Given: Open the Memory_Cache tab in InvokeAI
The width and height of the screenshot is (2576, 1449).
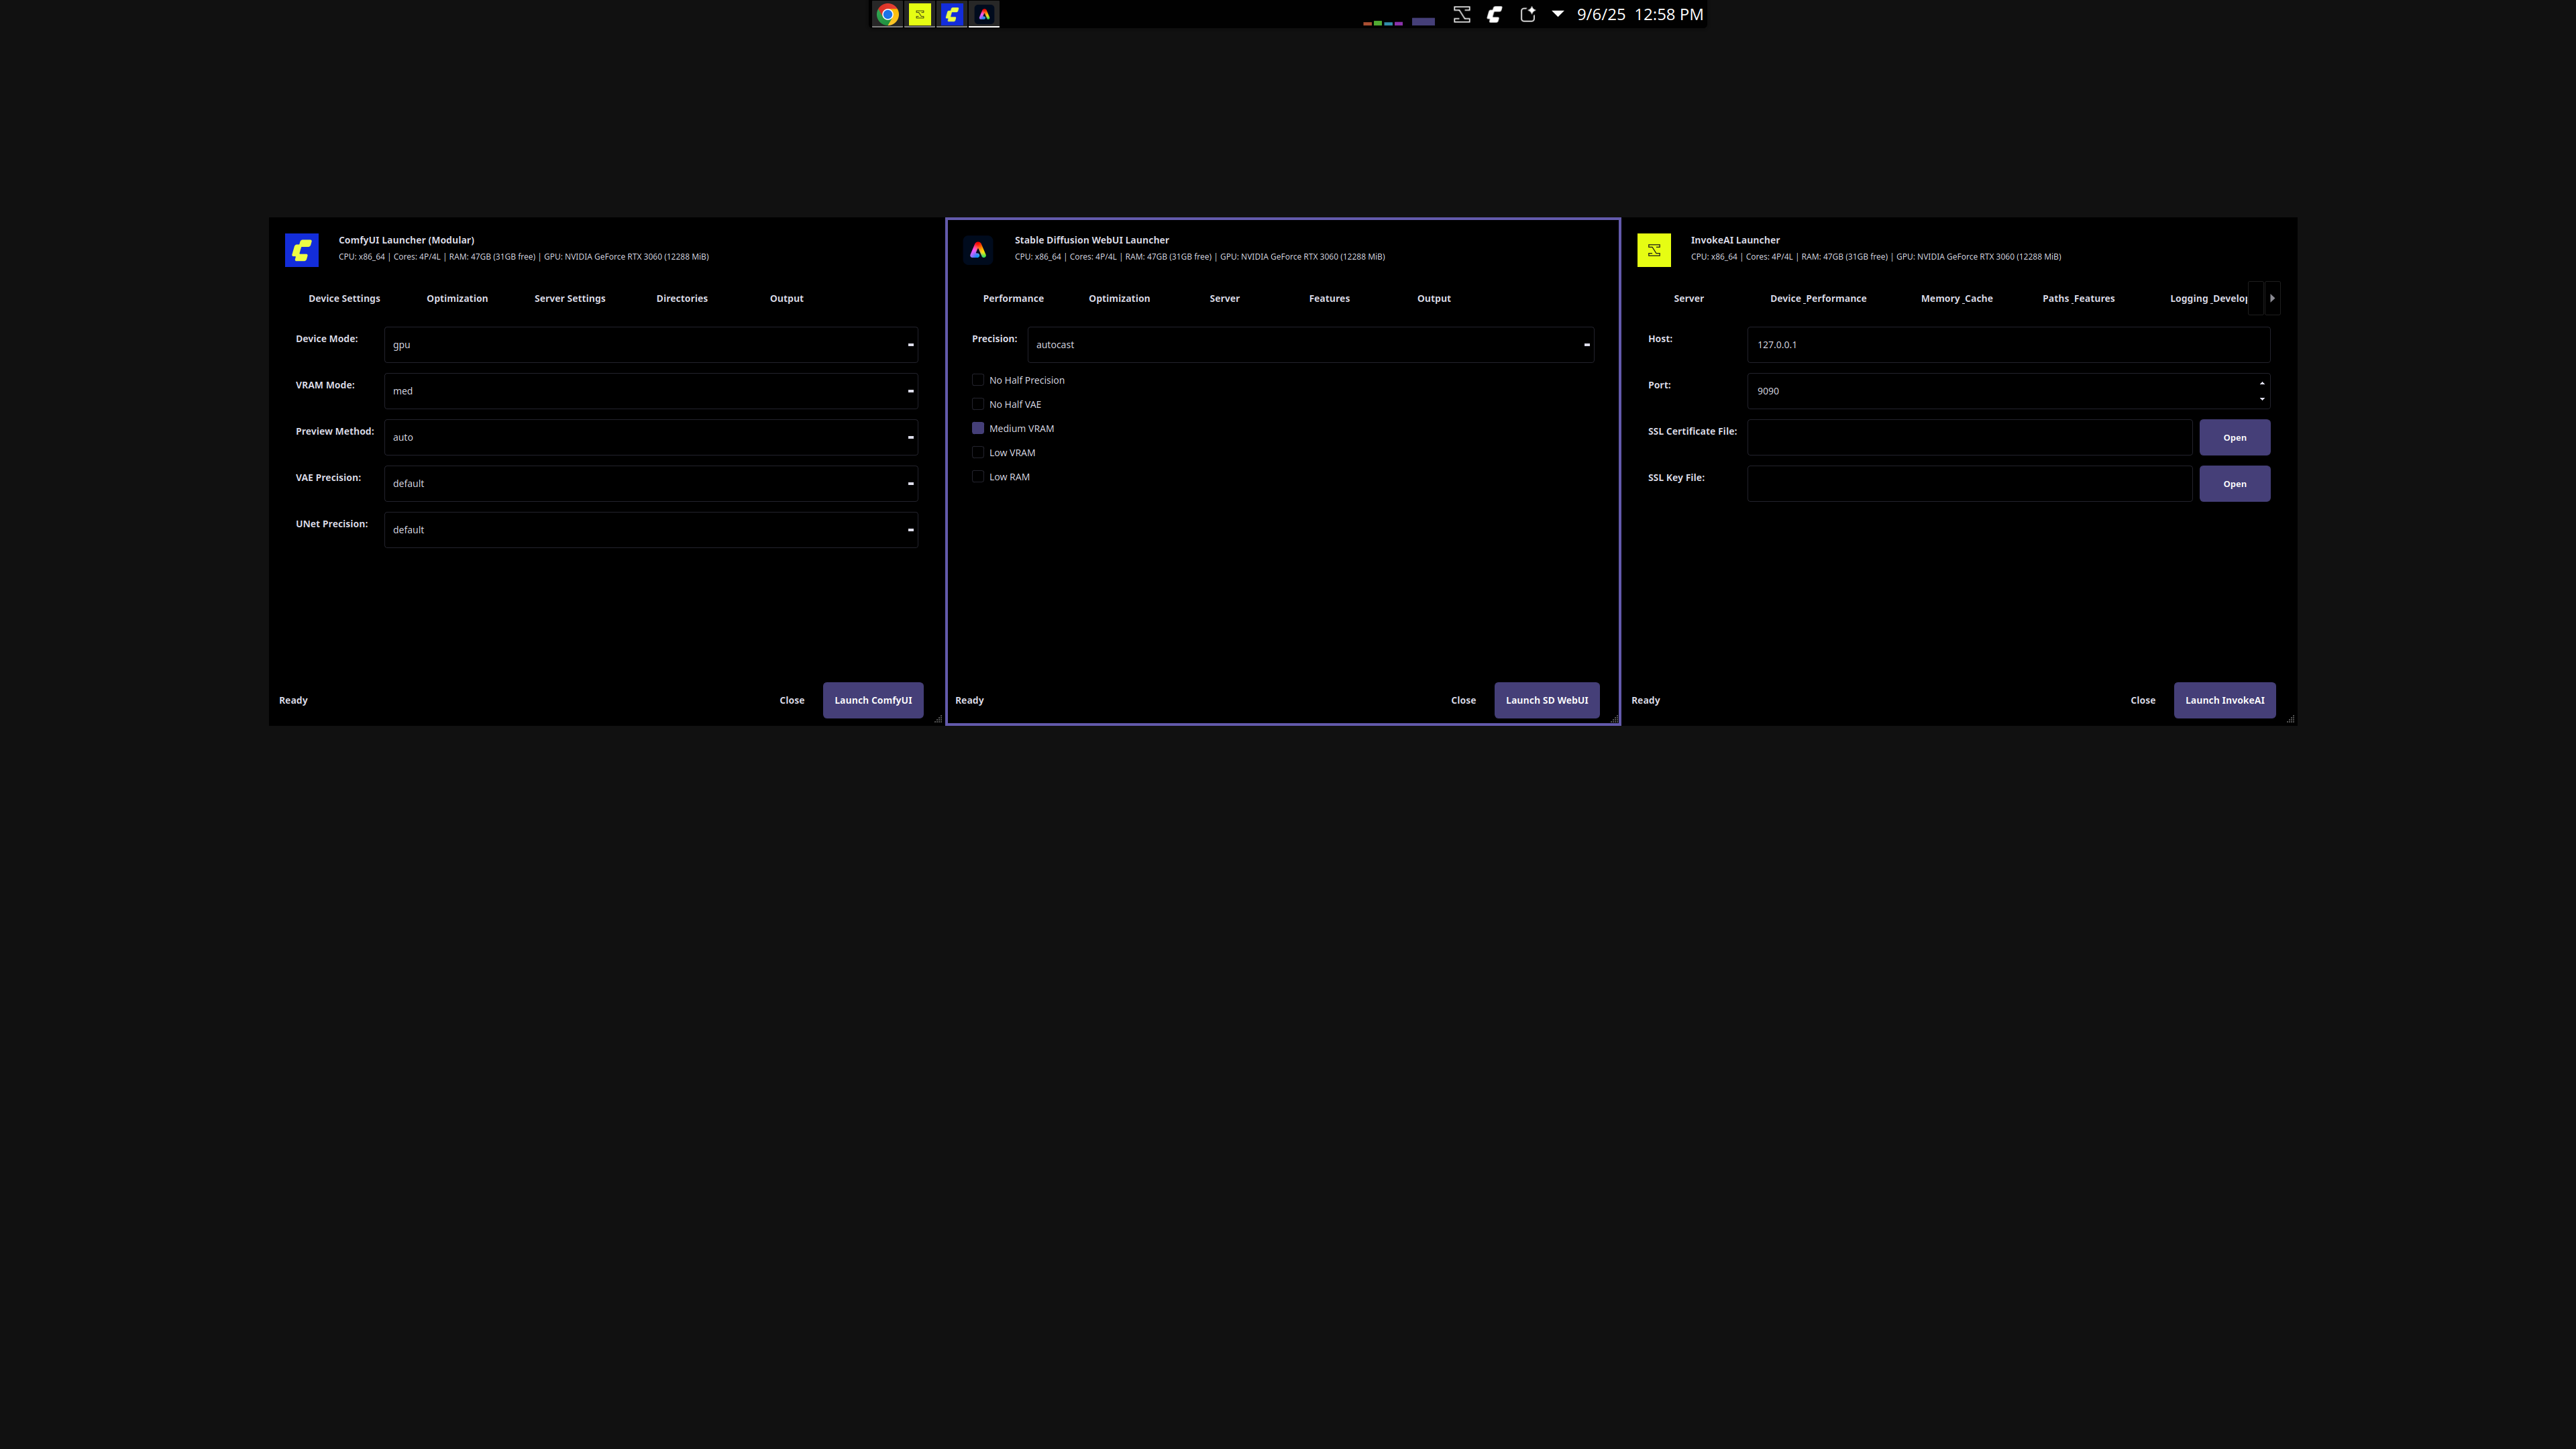Looking at the screenshot, I should (x=1957, y=298).
